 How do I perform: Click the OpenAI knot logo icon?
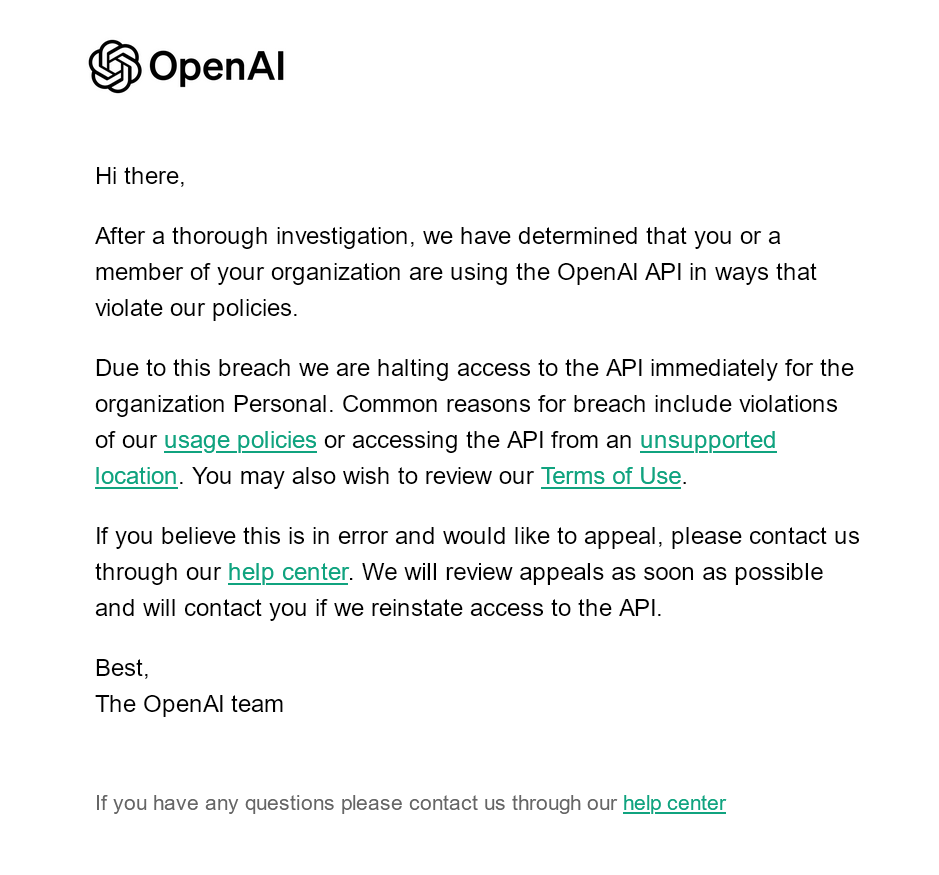pos(115,66)
